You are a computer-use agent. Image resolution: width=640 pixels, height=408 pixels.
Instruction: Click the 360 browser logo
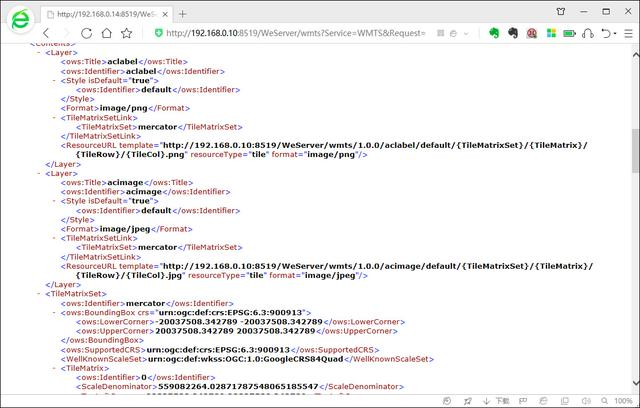click(x=20, y=19)
